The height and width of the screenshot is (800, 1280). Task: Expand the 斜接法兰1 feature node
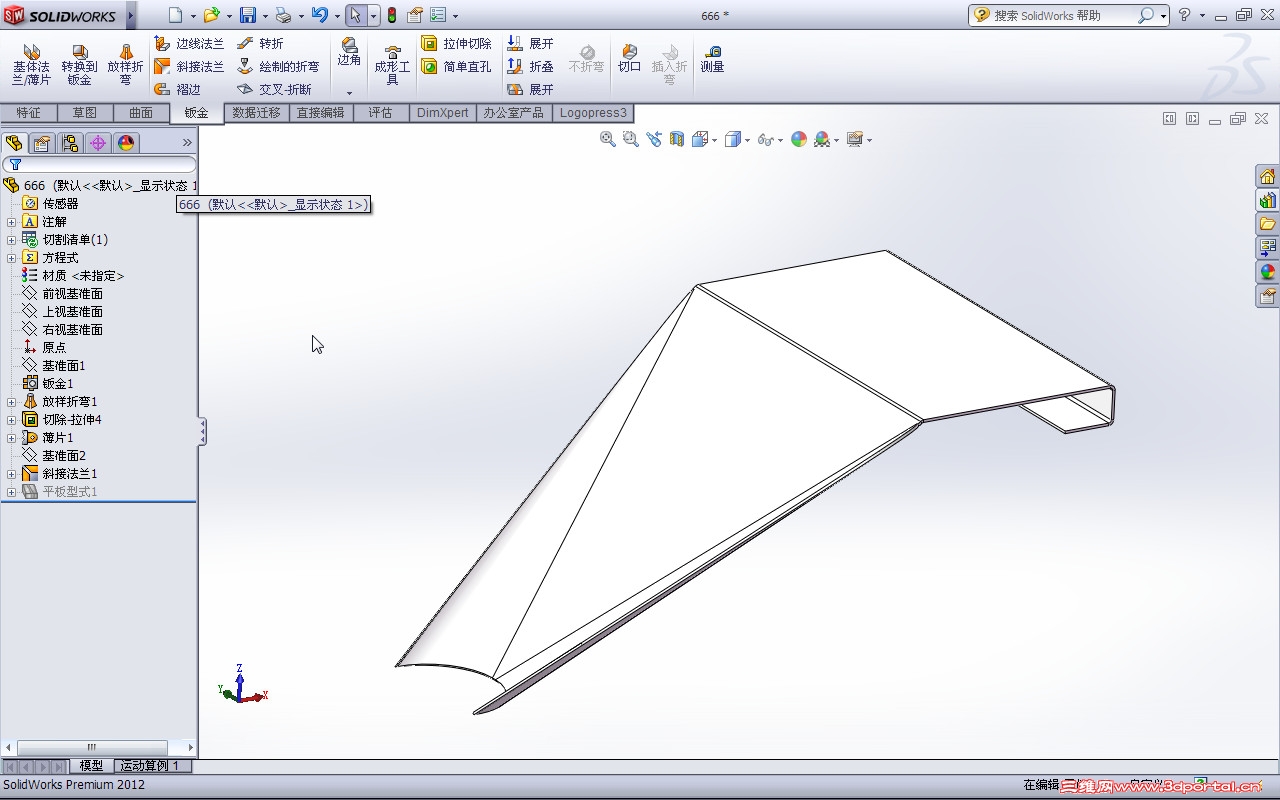11,474
